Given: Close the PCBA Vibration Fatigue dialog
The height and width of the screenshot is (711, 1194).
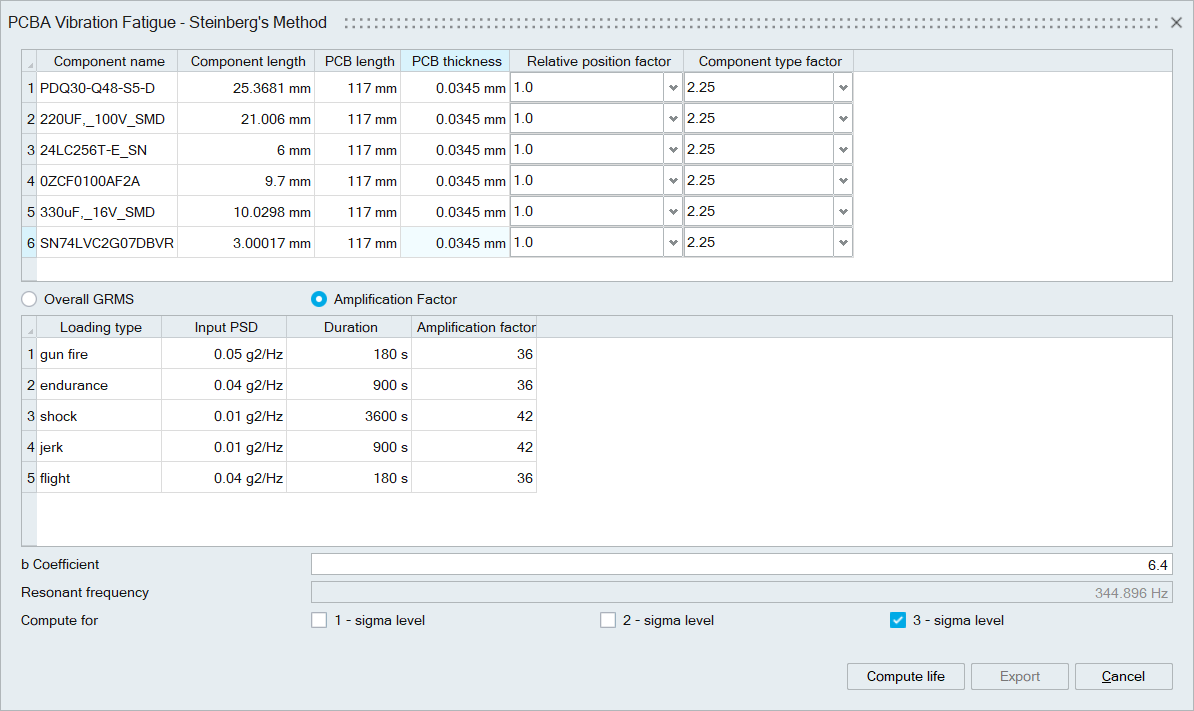Looking at the screenshot, I should [x=1176, y=22].
